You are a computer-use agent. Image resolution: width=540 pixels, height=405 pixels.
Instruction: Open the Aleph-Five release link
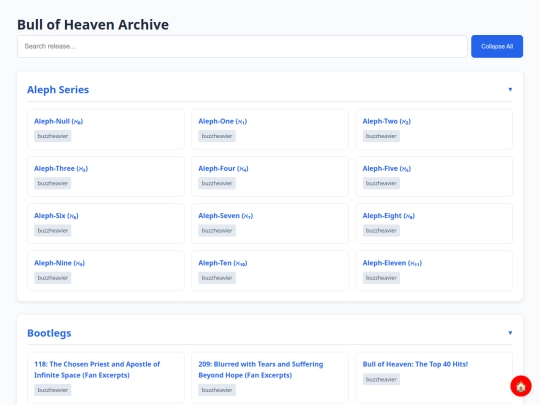pos(386,168)
